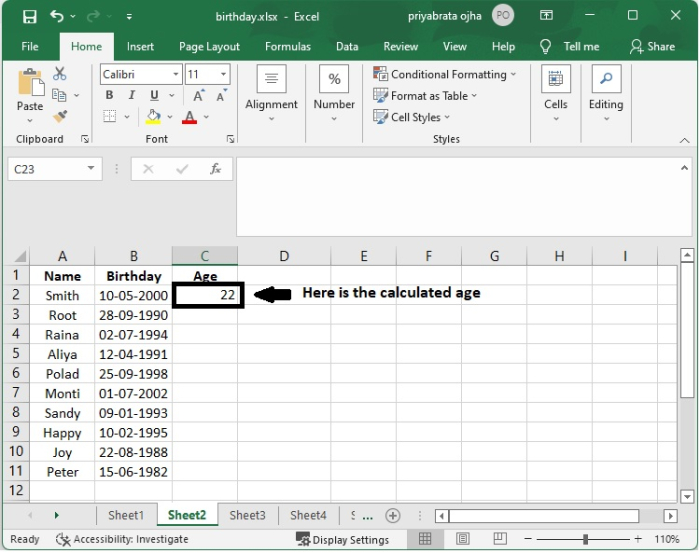This screenshot has height=553, width=700.
Task: Switch to Page Break Preview
Action: tap(500, 539)
